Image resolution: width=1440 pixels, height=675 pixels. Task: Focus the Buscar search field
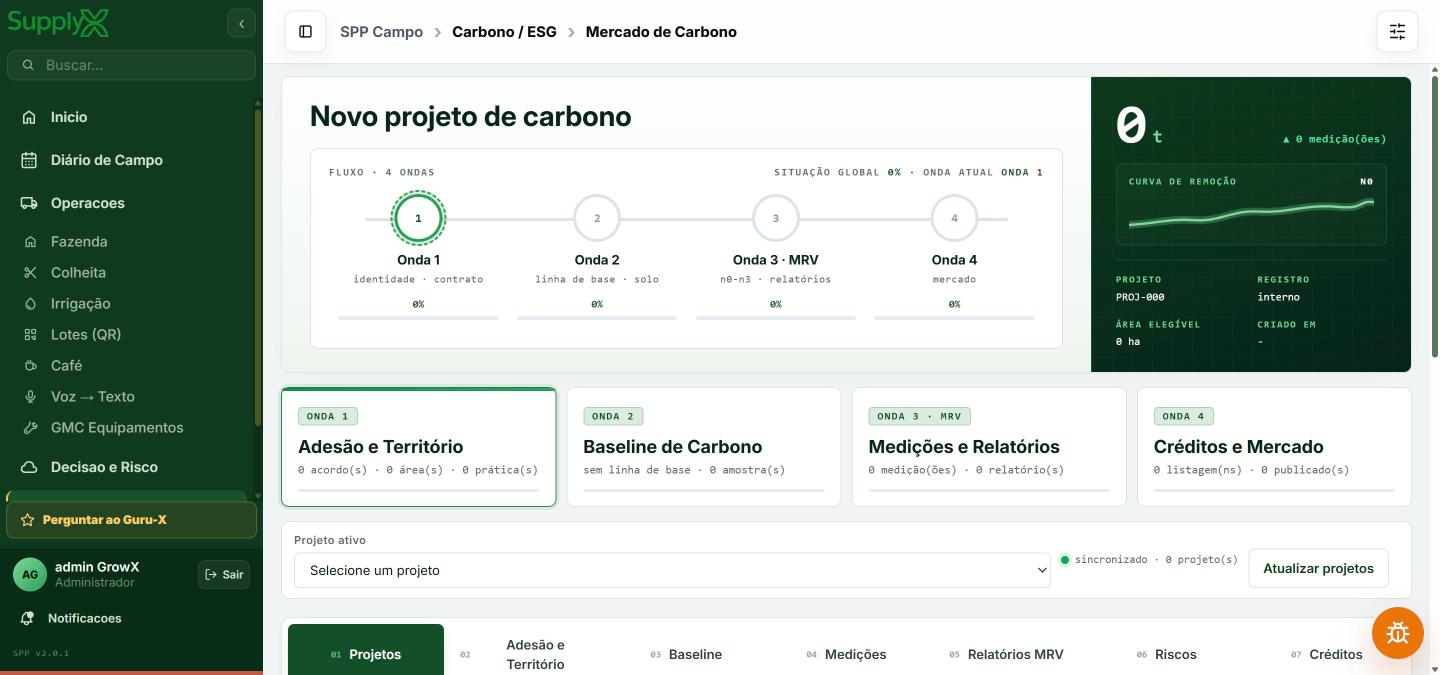(131, 65)
